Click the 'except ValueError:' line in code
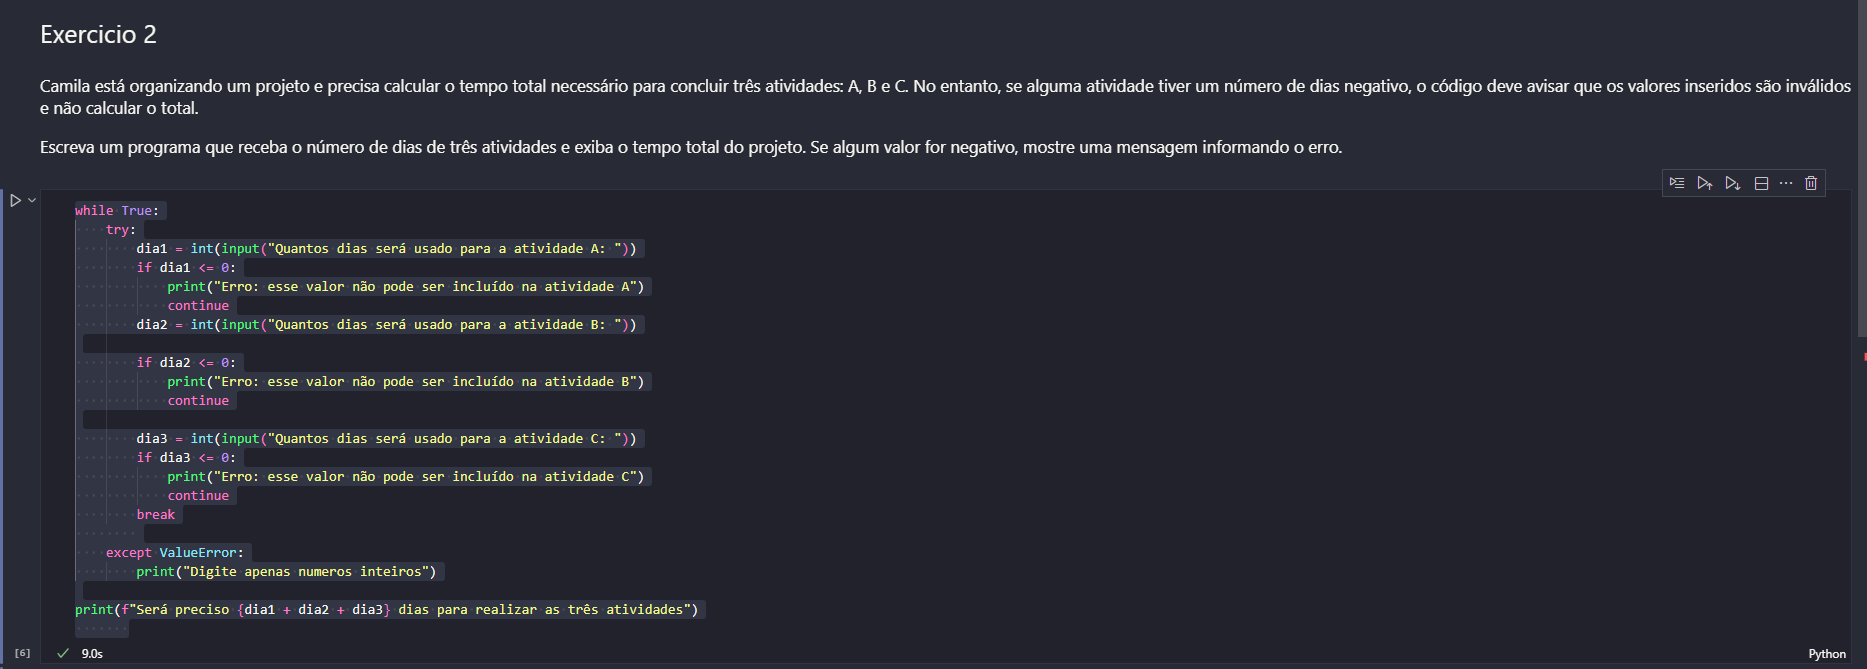Viewport: 1867px width, 669px height. (x=174, y=553)
